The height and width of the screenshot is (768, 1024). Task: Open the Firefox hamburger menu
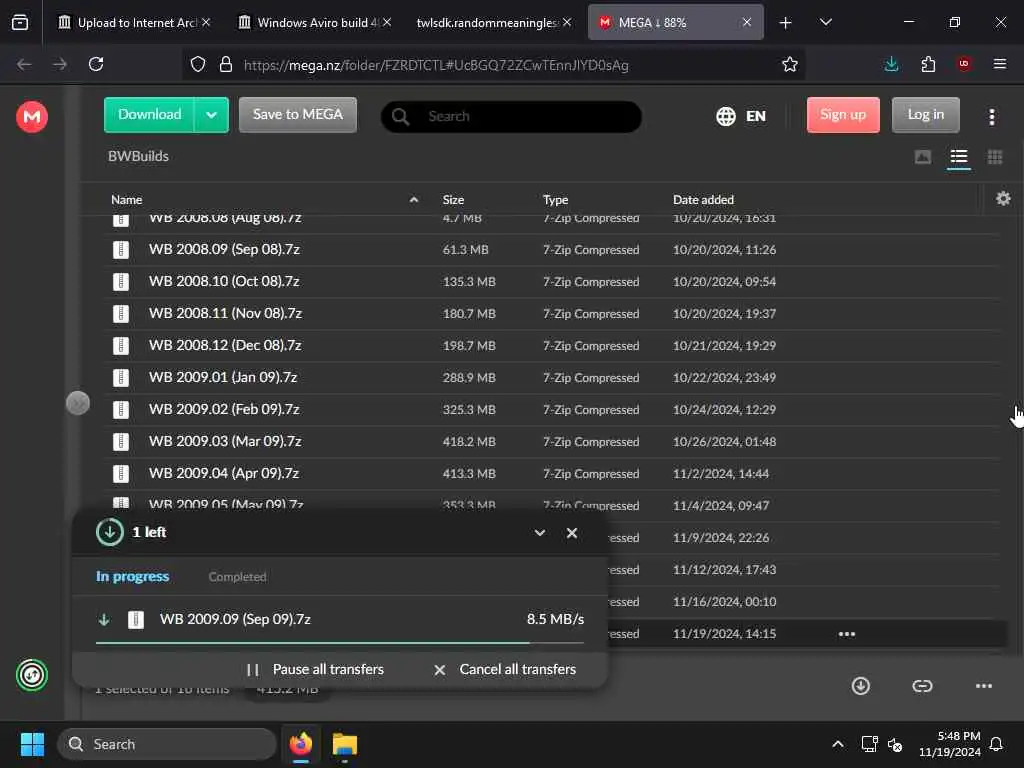pyautogui.click(x=999, y=64)
